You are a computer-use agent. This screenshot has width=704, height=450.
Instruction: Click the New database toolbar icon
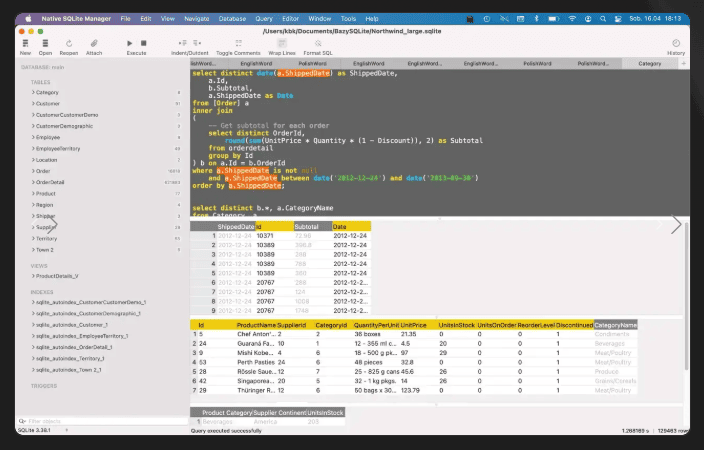coord(25,43)
